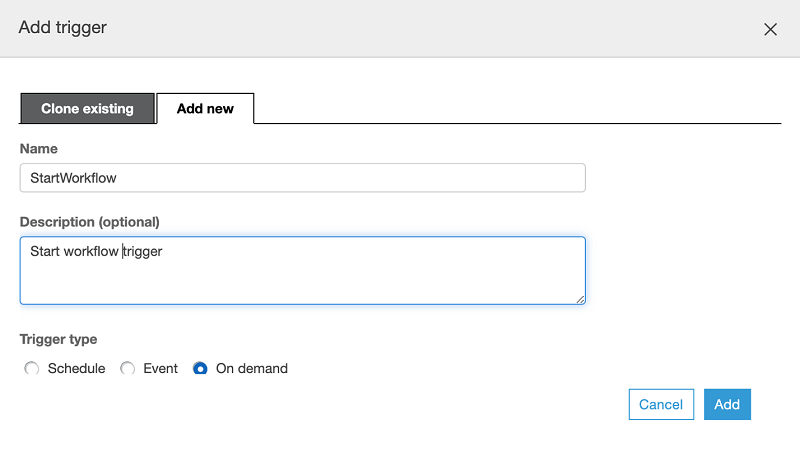Click the StartWorkflow text in Name

point(73,179)
